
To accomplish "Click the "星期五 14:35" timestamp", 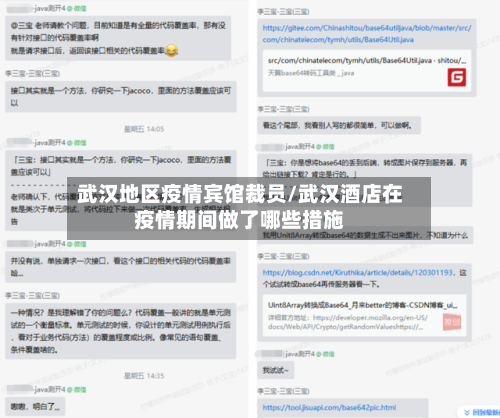I will click(144, 376).
